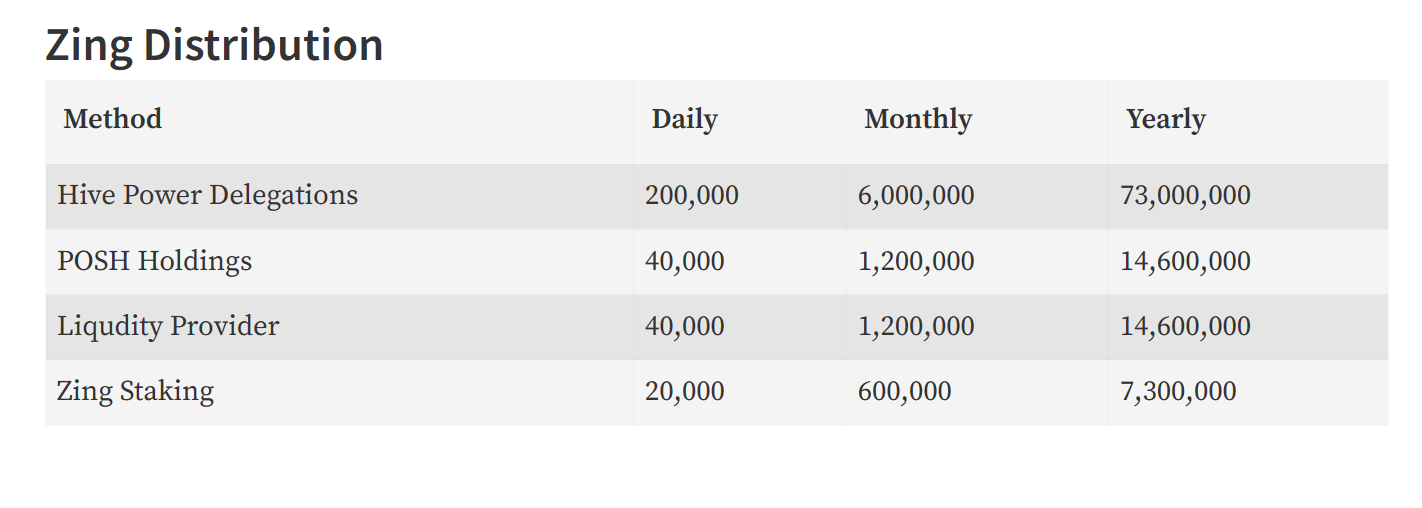Click the Zing Distribution heading

pyautogui.click(x=214, y=45)
